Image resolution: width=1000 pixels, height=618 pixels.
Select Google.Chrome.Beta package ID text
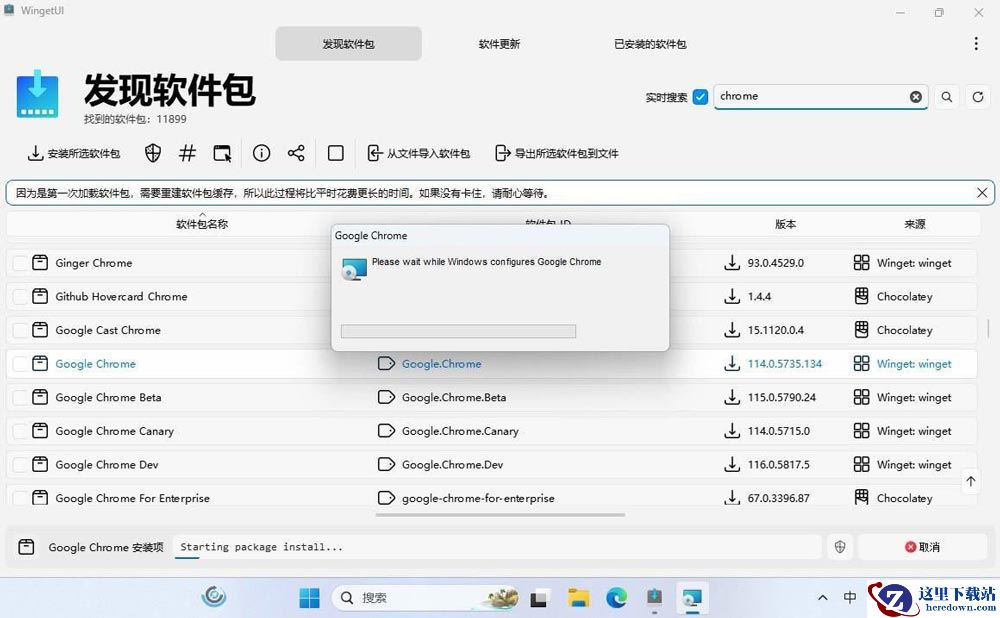(x=454, y=397)
